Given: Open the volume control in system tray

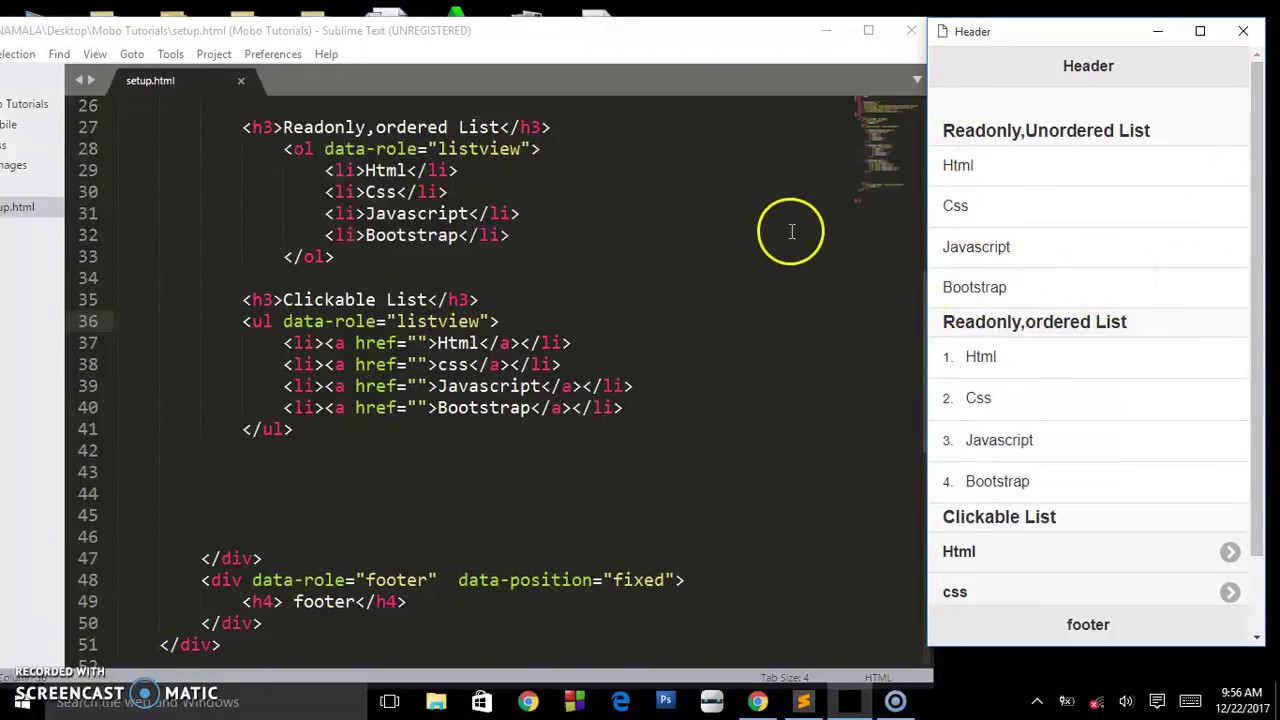Looking at the screenshot, I should tap(1126, 702).
